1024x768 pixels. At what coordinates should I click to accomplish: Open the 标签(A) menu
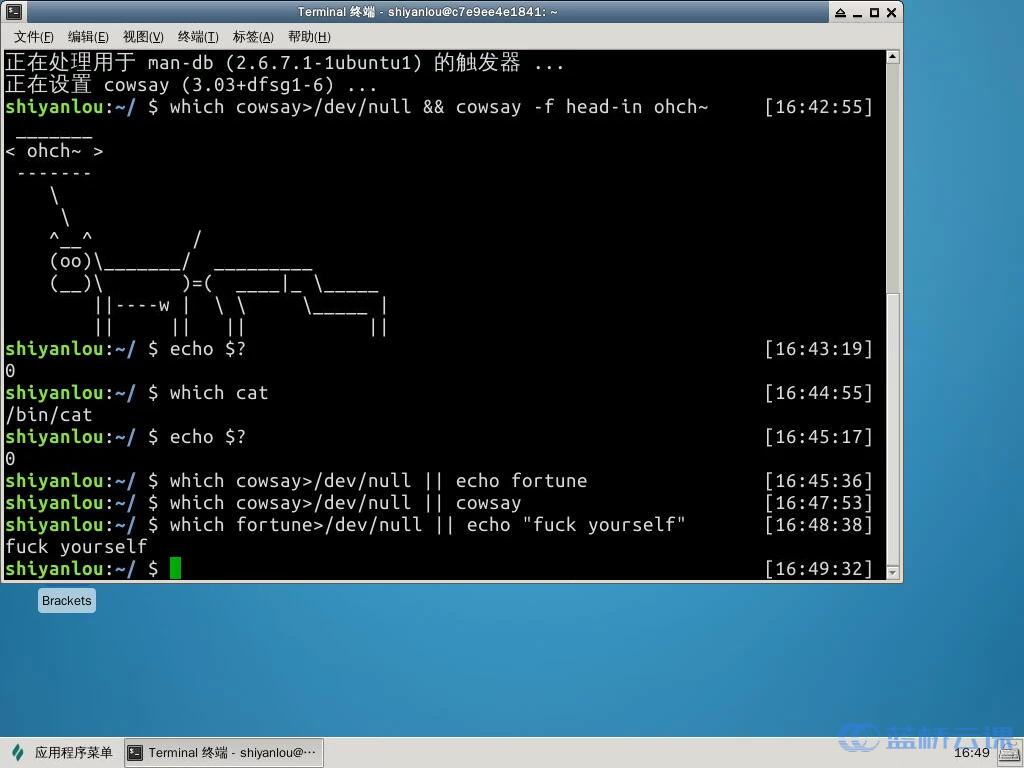253,37
